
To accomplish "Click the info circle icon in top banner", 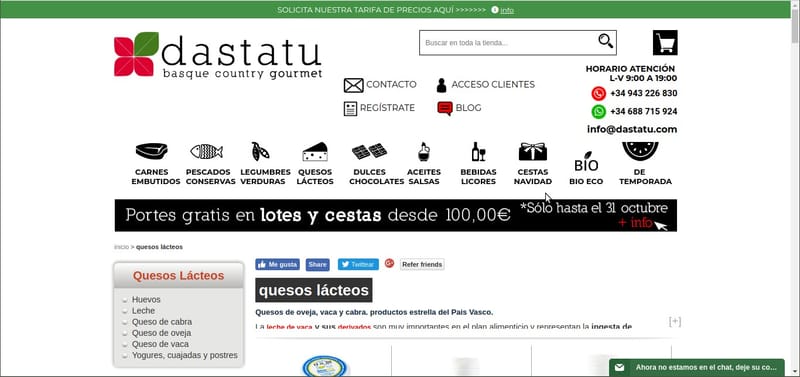I will (494, 10).
